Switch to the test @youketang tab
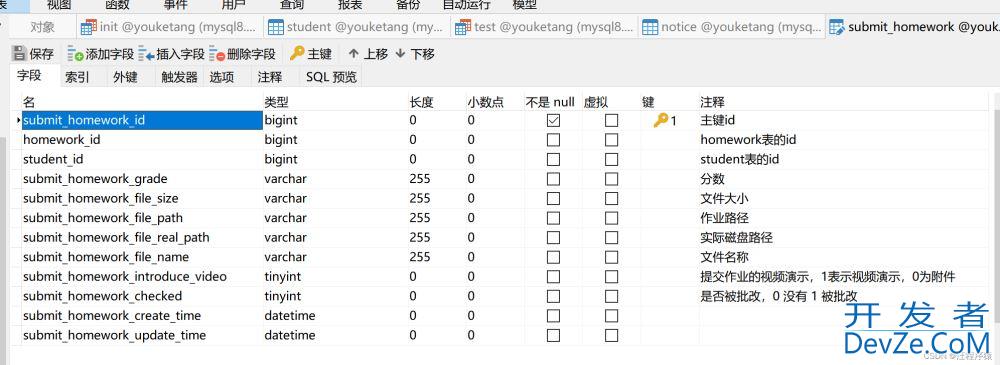 click(x=543, y=27)
